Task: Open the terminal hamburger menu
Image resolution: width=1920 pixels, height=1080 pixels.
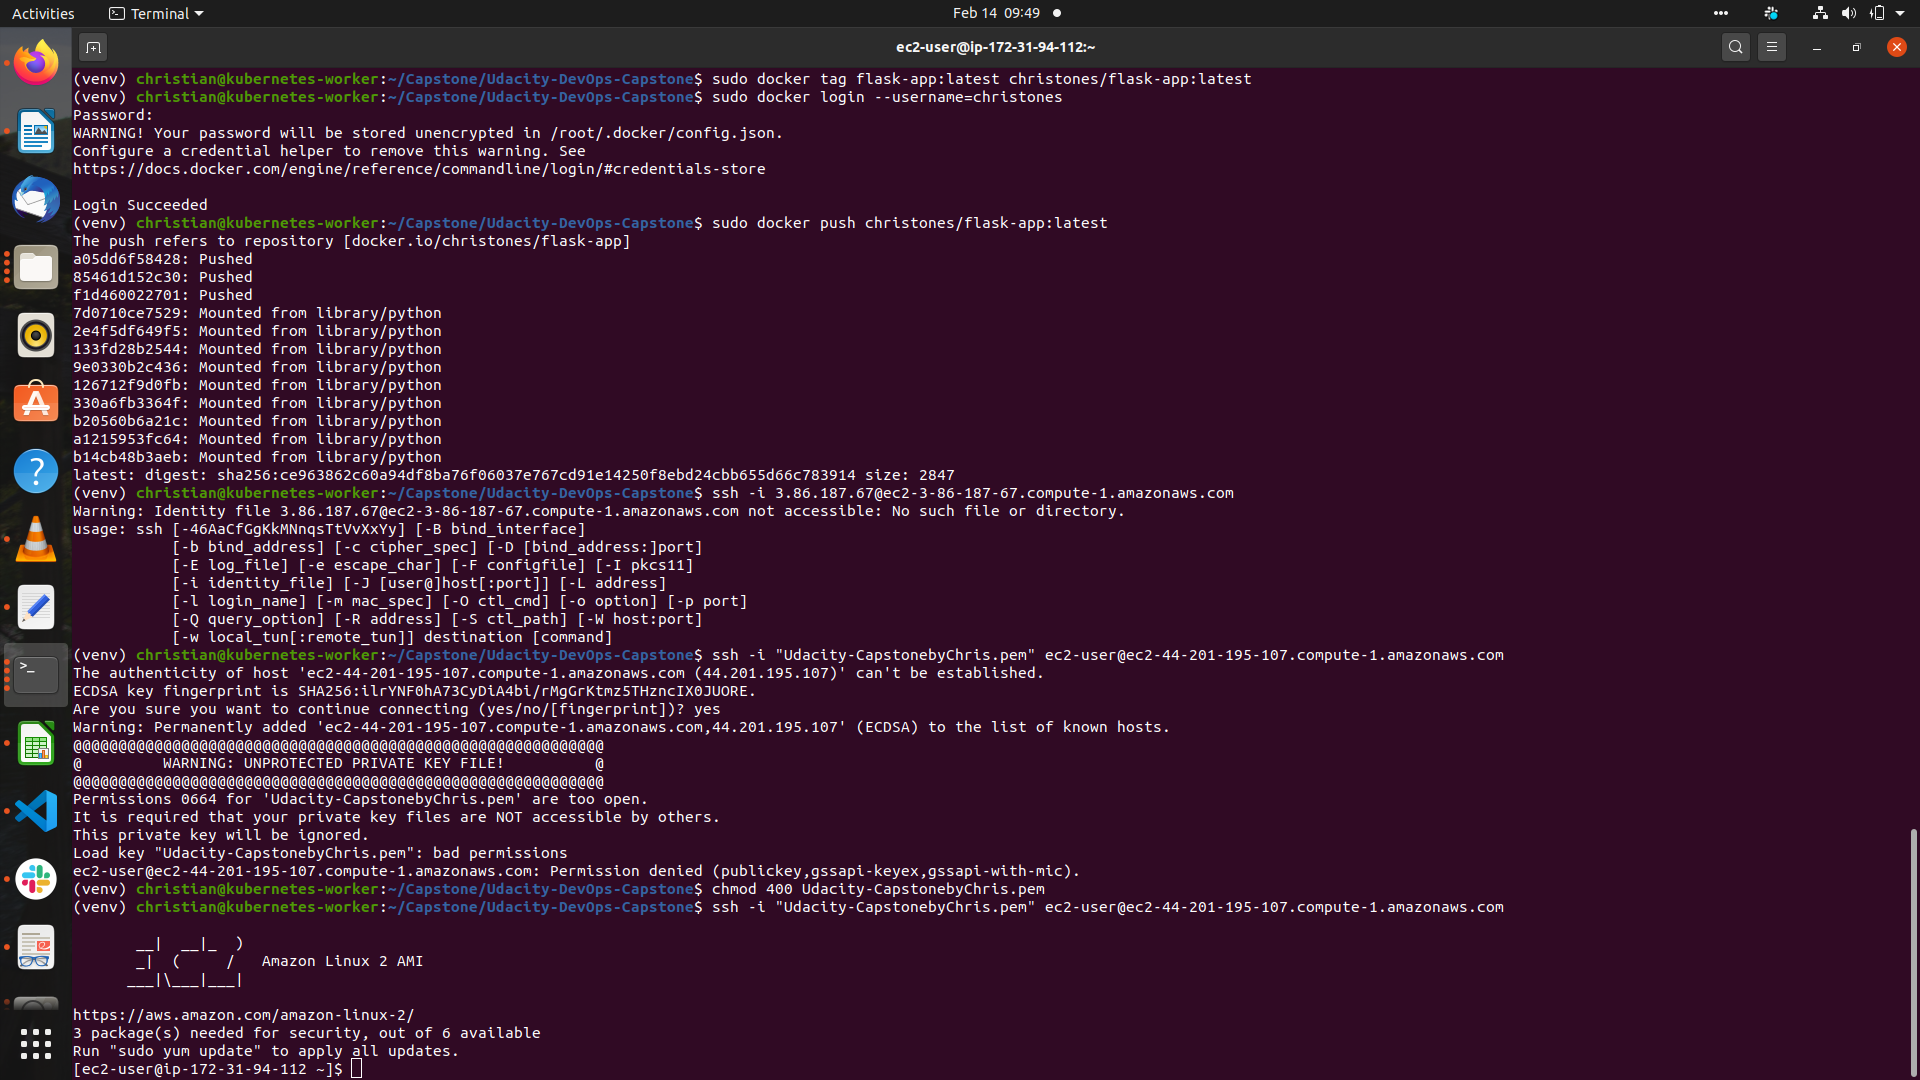Action: [x=1771, y=47]
